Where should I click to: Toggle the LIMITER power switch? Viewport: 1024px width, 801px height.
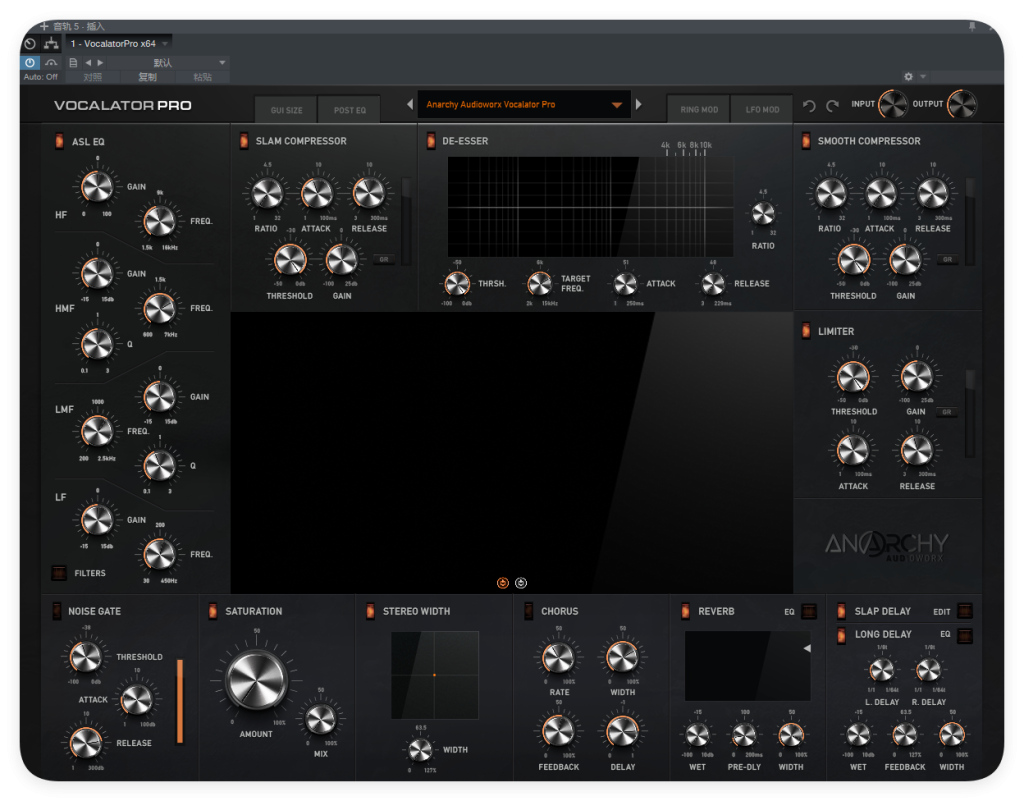point(806,331)
